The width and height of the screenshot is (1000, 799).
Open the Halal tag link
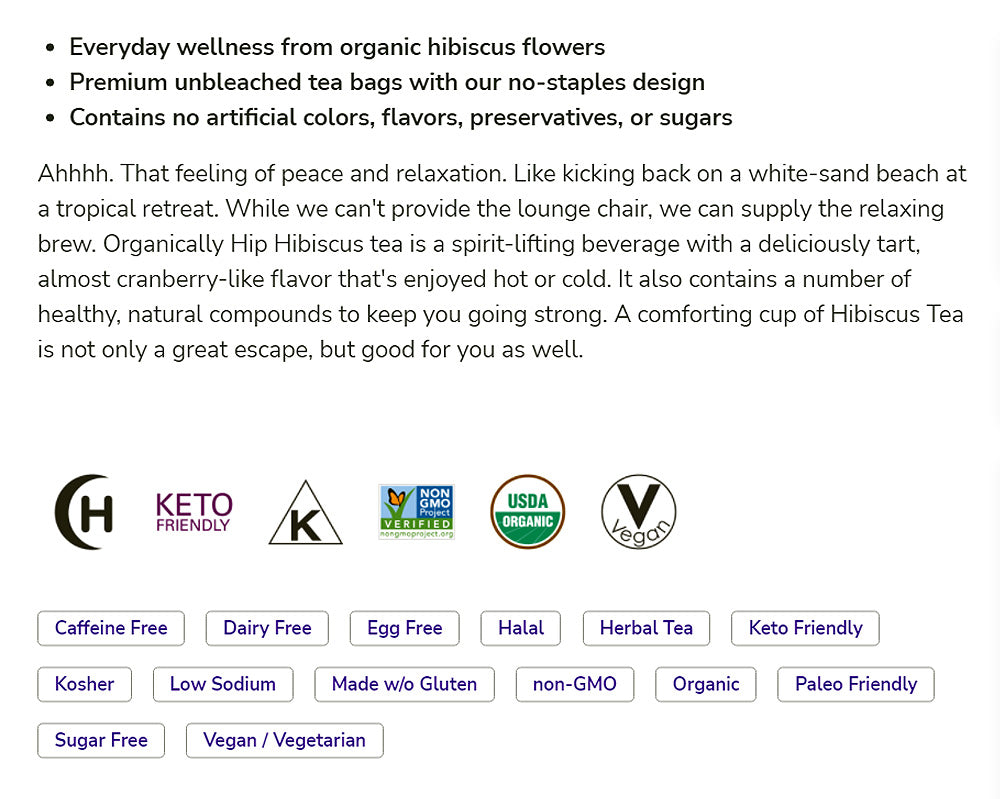click(521, 628)
